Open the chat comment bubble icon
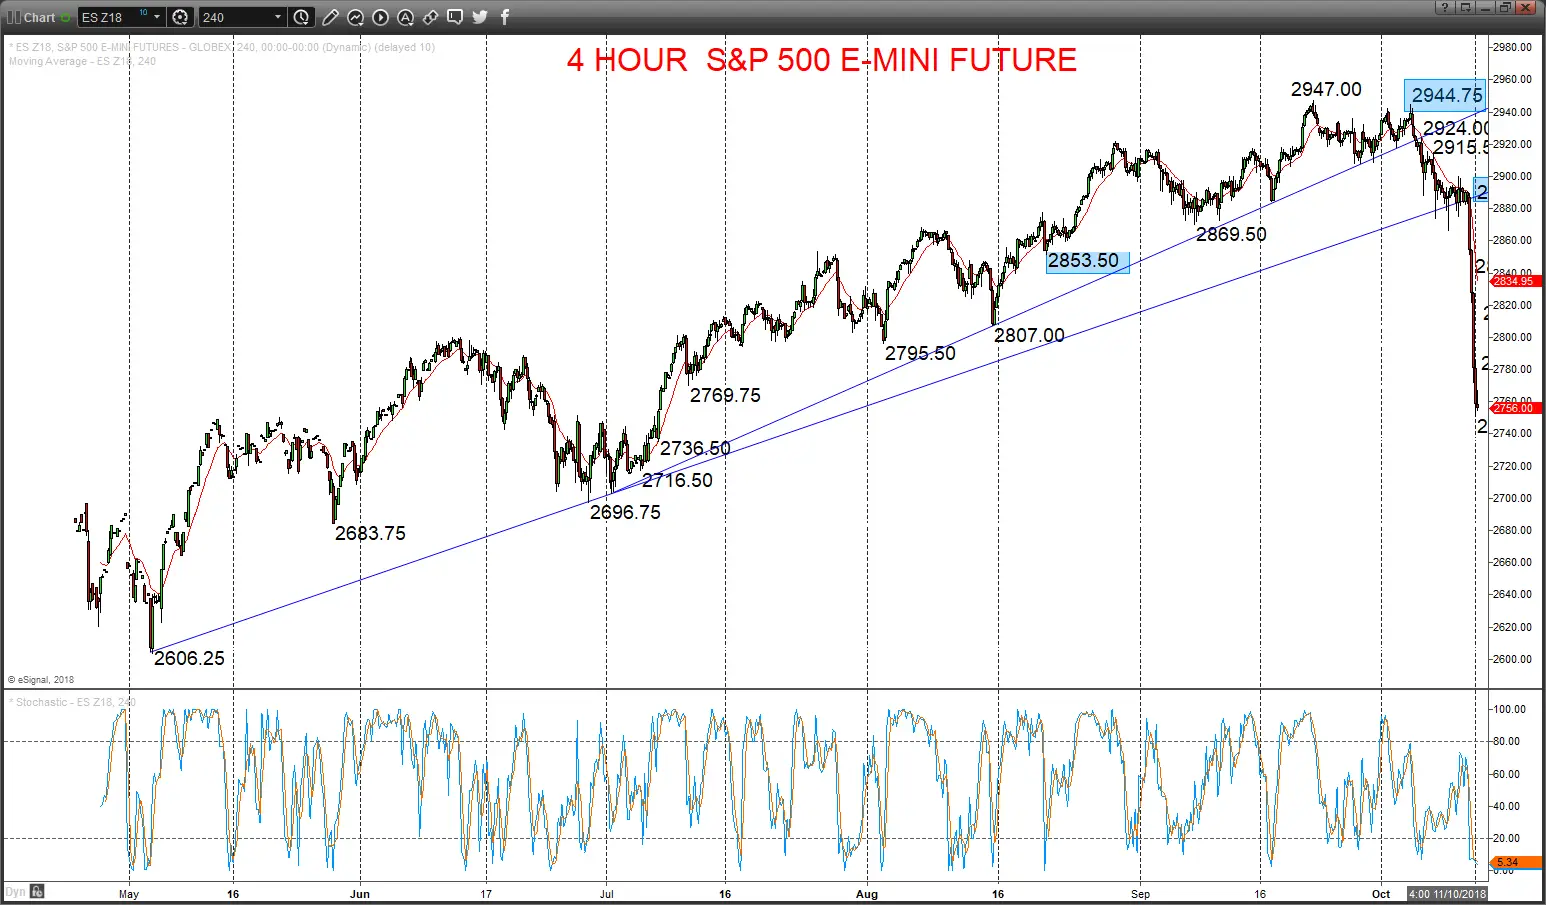This screenshot has height=905, width=1546. point(455,17)
